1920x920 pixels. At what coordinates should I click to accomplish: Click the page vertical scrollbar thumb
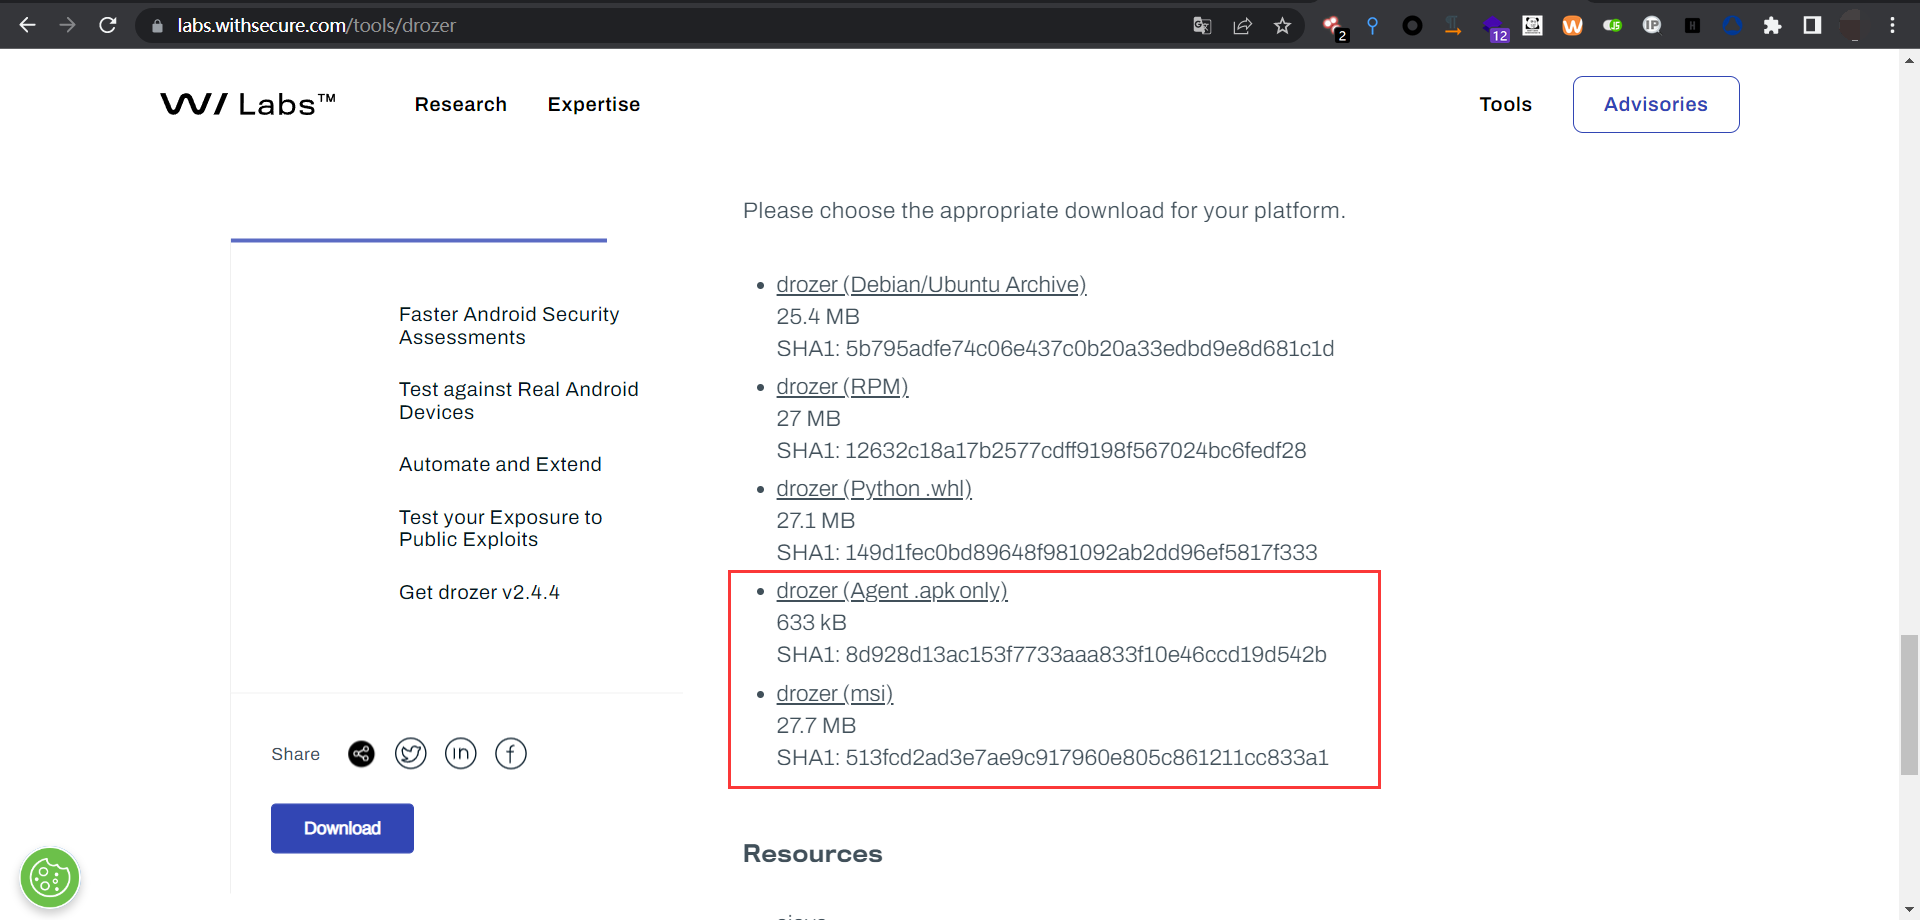click(x=1909, y=704)
